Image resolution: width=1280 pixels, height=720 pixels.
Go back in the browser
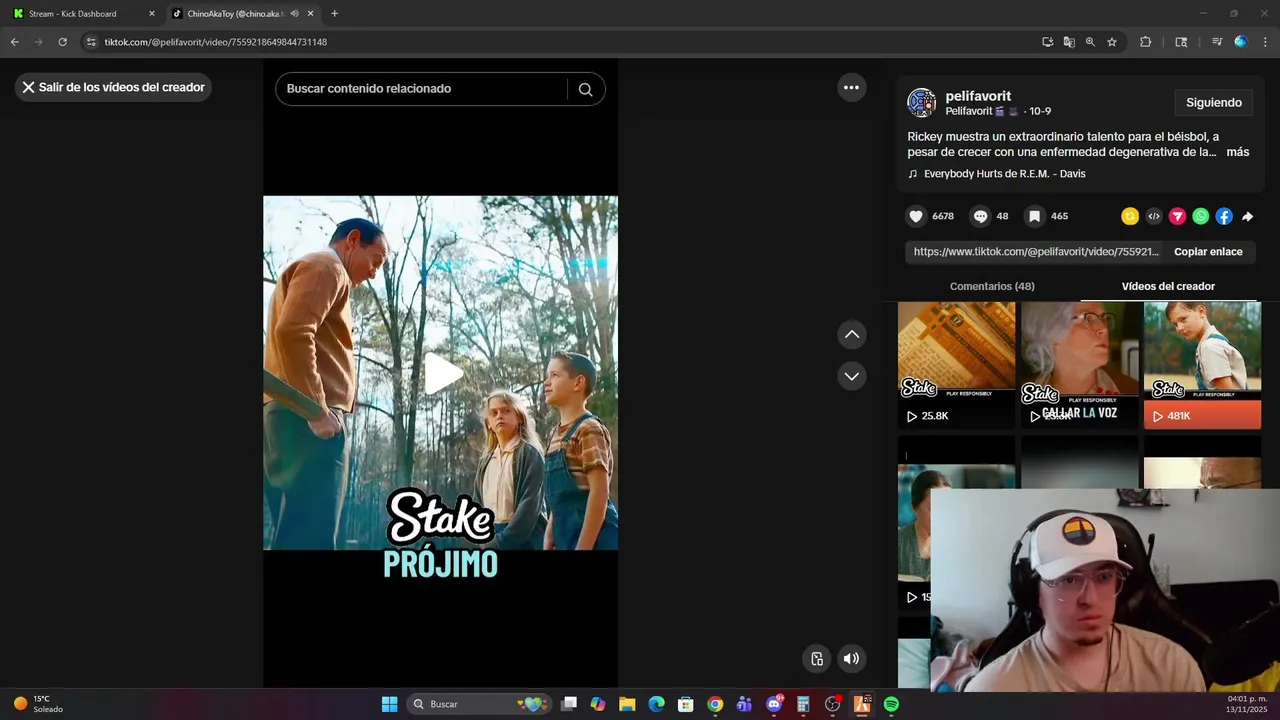click(15, 42)
